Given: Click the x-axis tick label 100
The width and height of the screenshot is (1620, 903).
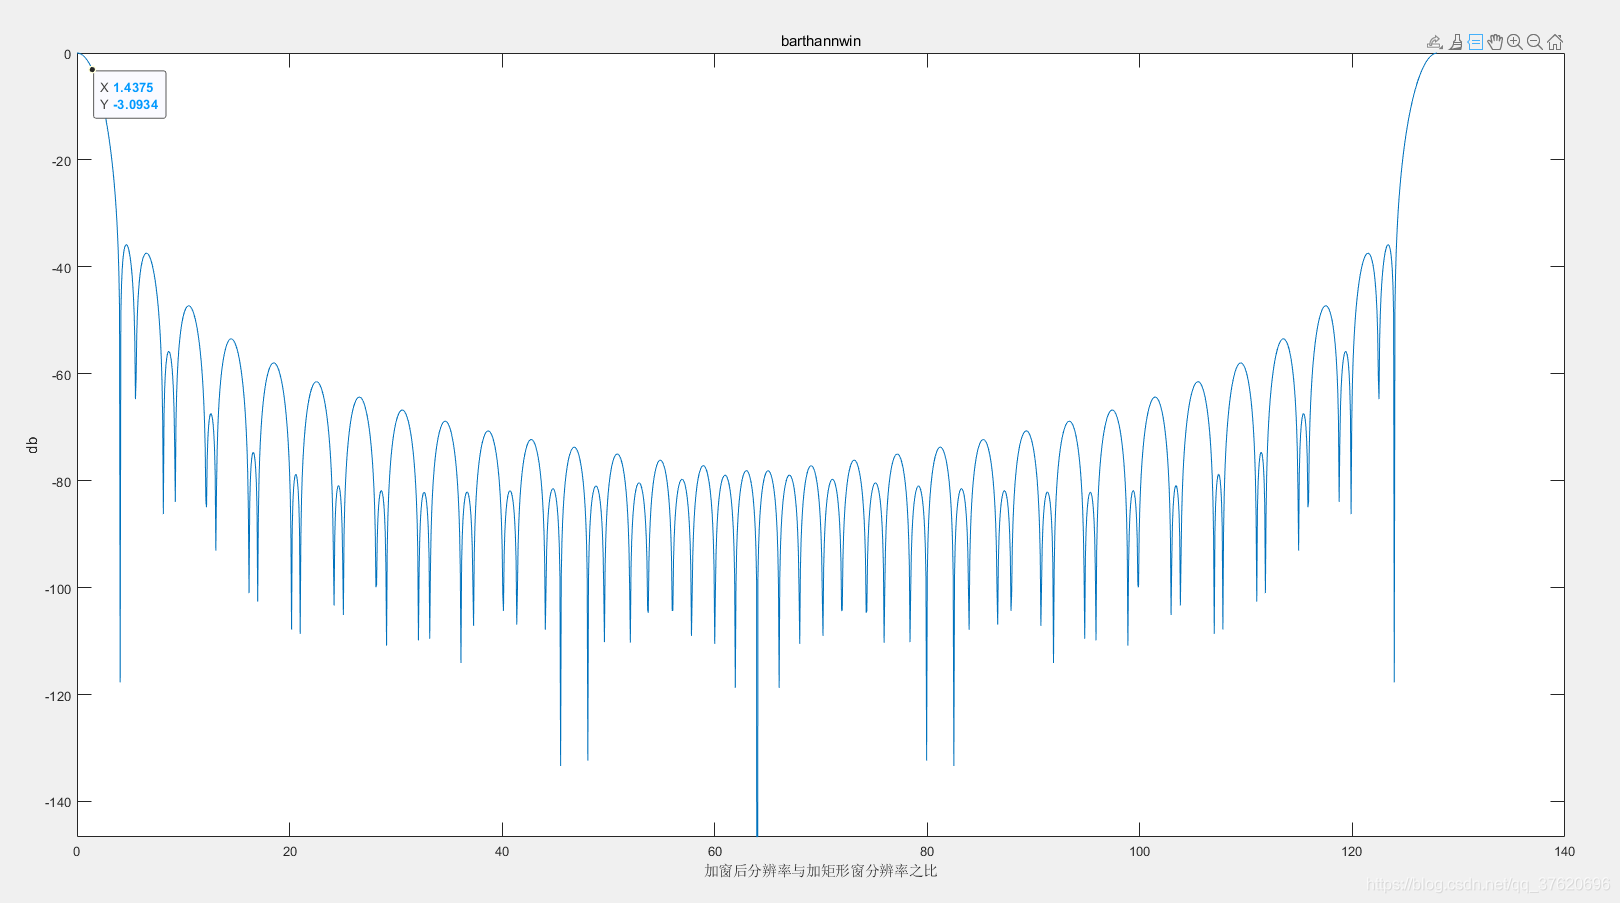Looking at the screenshot, I should point(1140,852).
